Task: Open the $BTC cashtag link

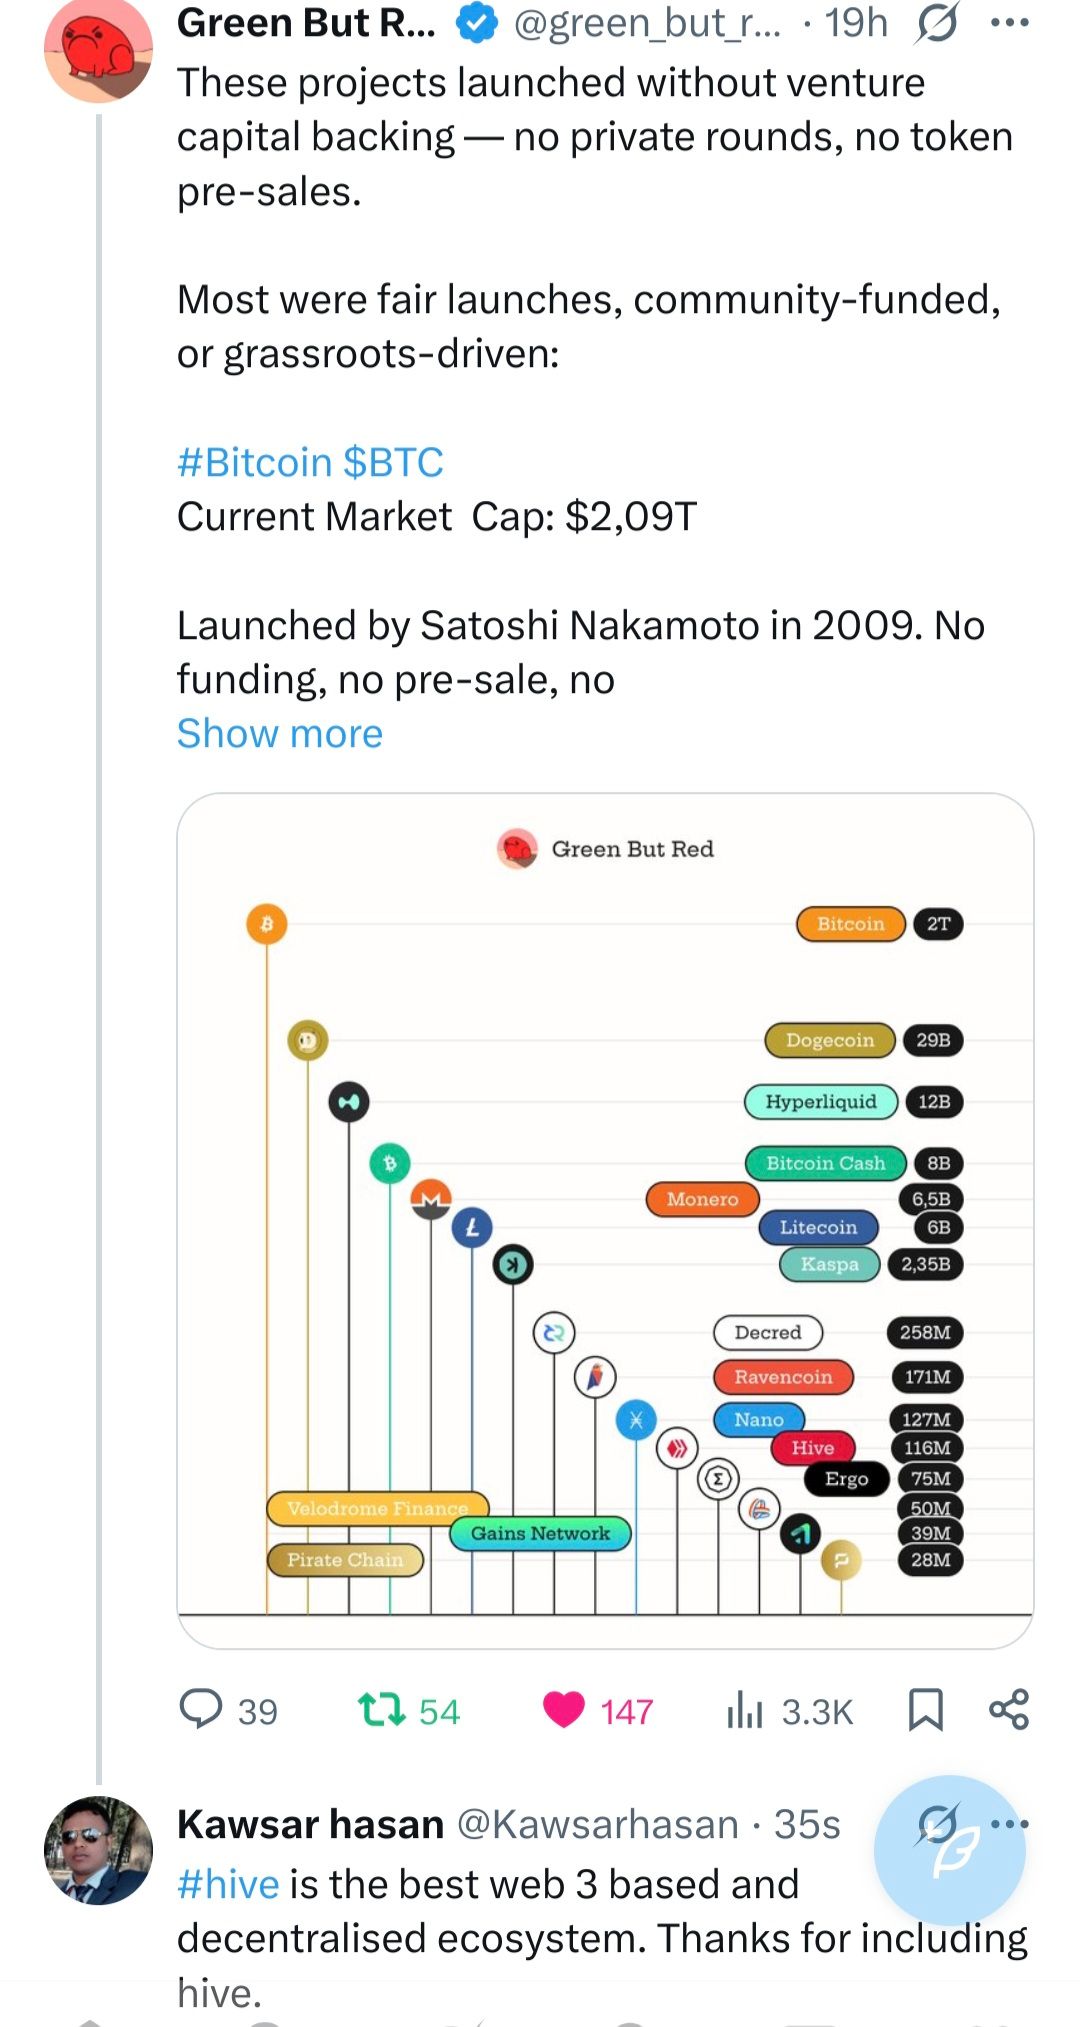Action: (x=393, y=463)
